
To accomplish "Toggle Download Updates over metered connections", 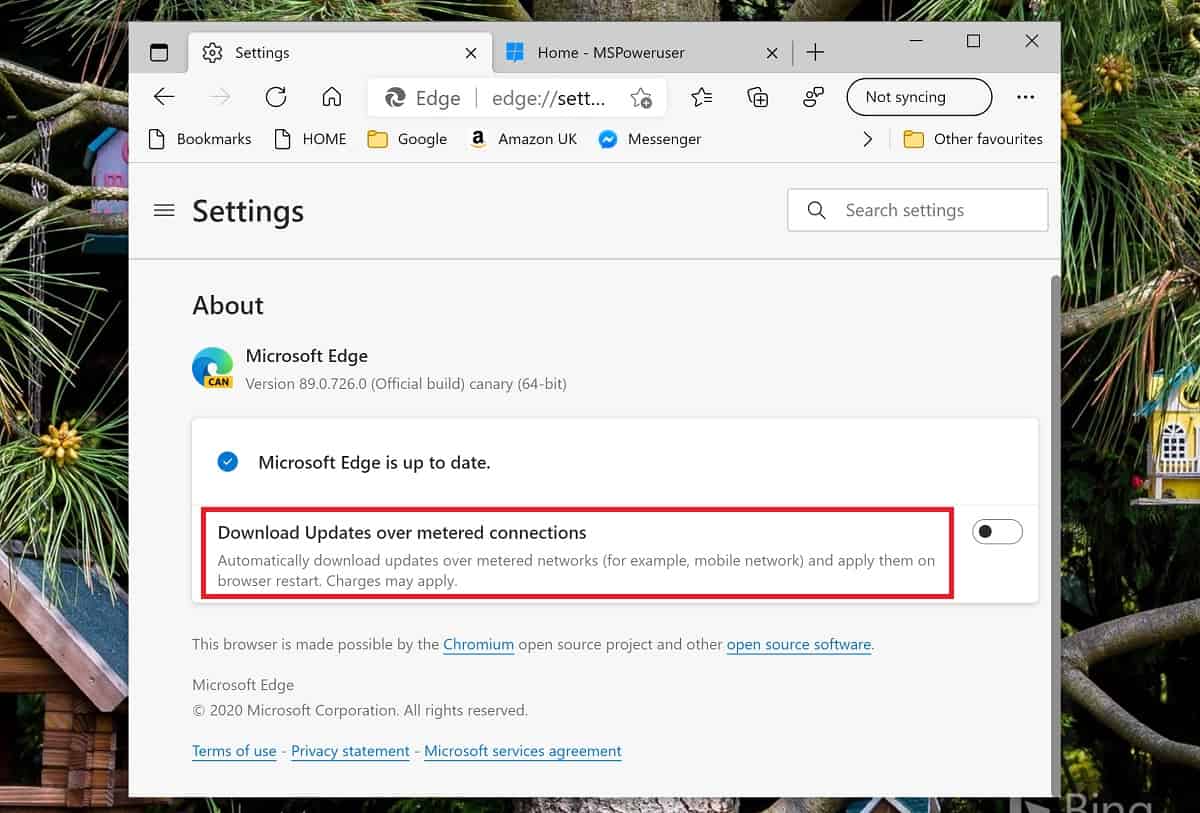I will click(997, 532).
